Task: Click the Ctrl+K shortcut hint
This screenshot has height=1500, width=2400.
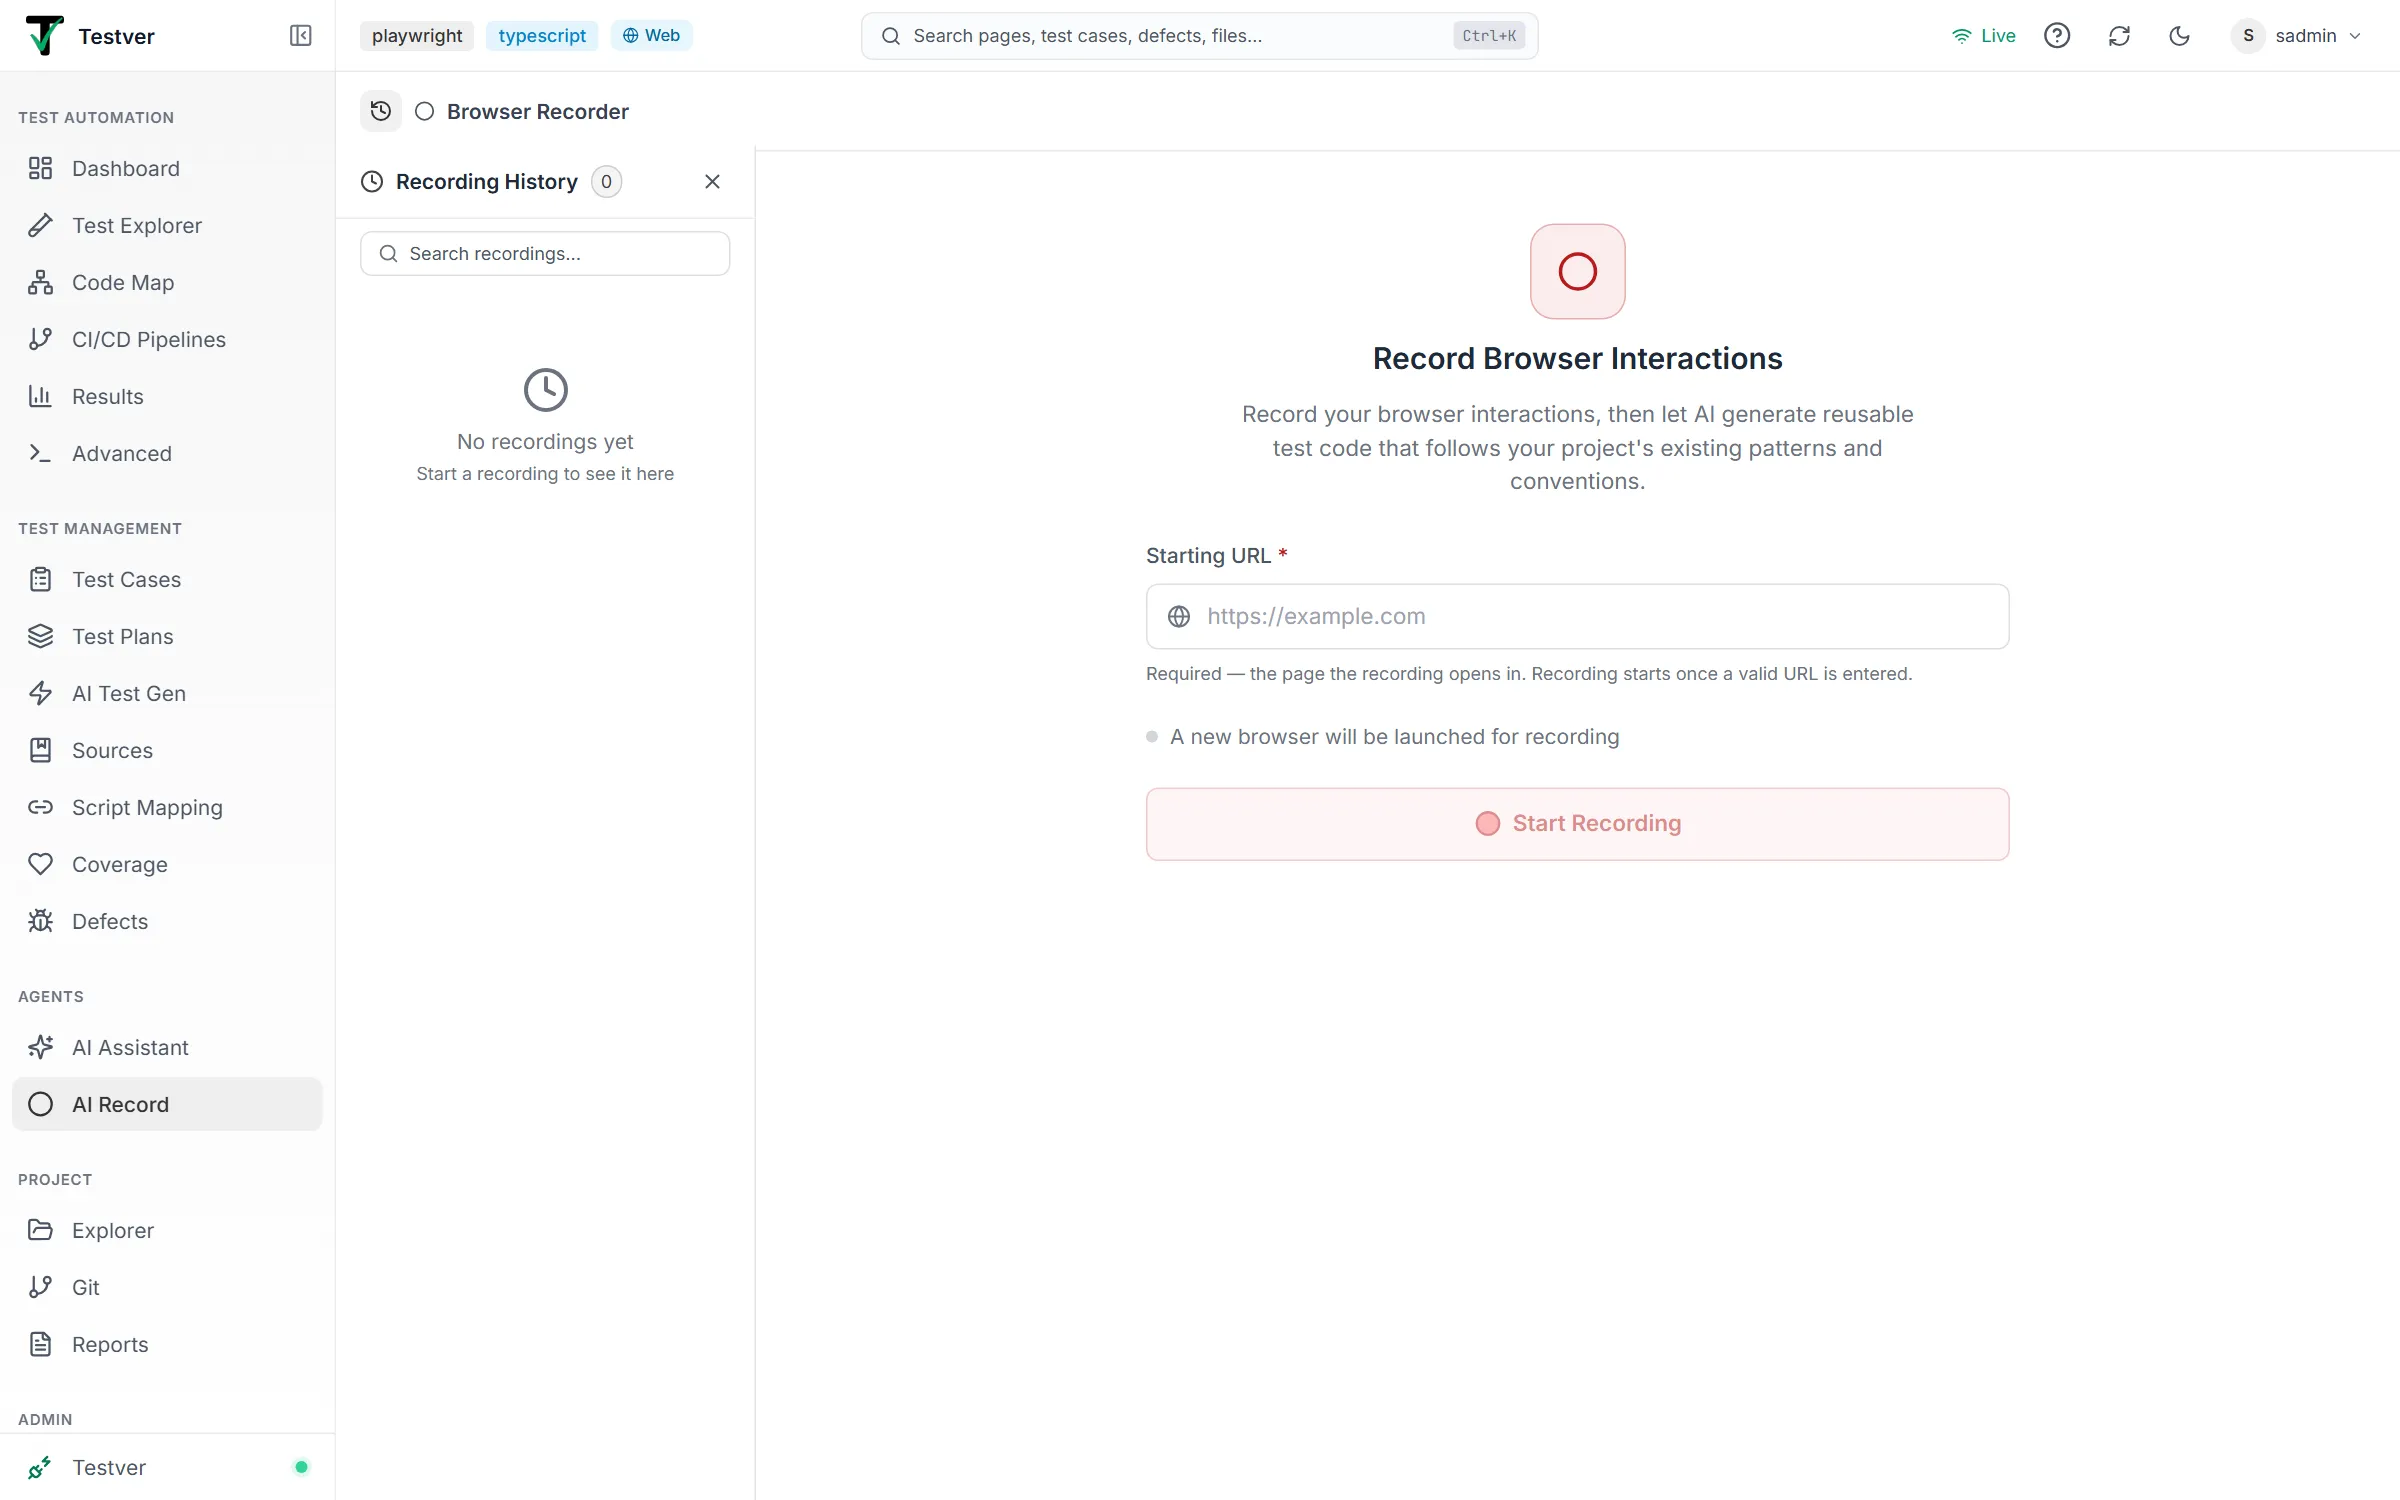Action: (1489, 36)
